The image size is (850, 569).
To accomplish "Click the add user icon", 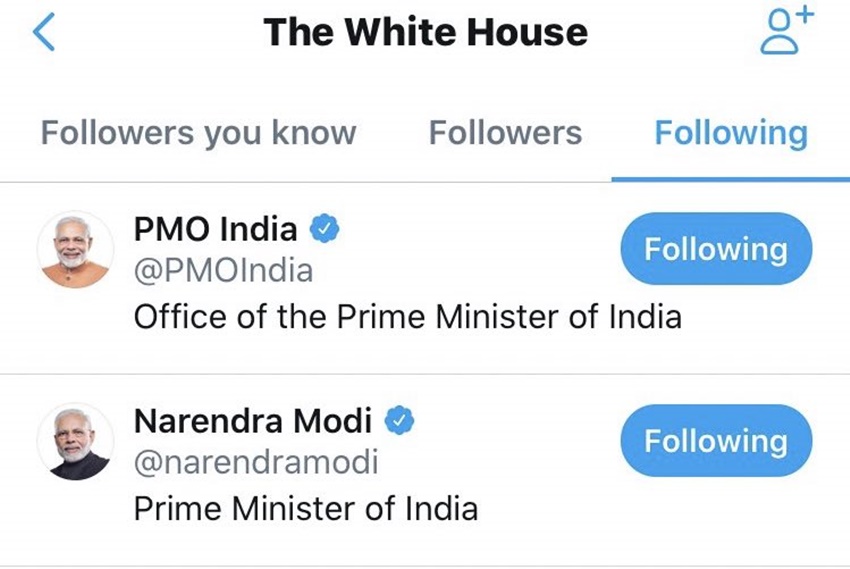I will pos(786,32).
